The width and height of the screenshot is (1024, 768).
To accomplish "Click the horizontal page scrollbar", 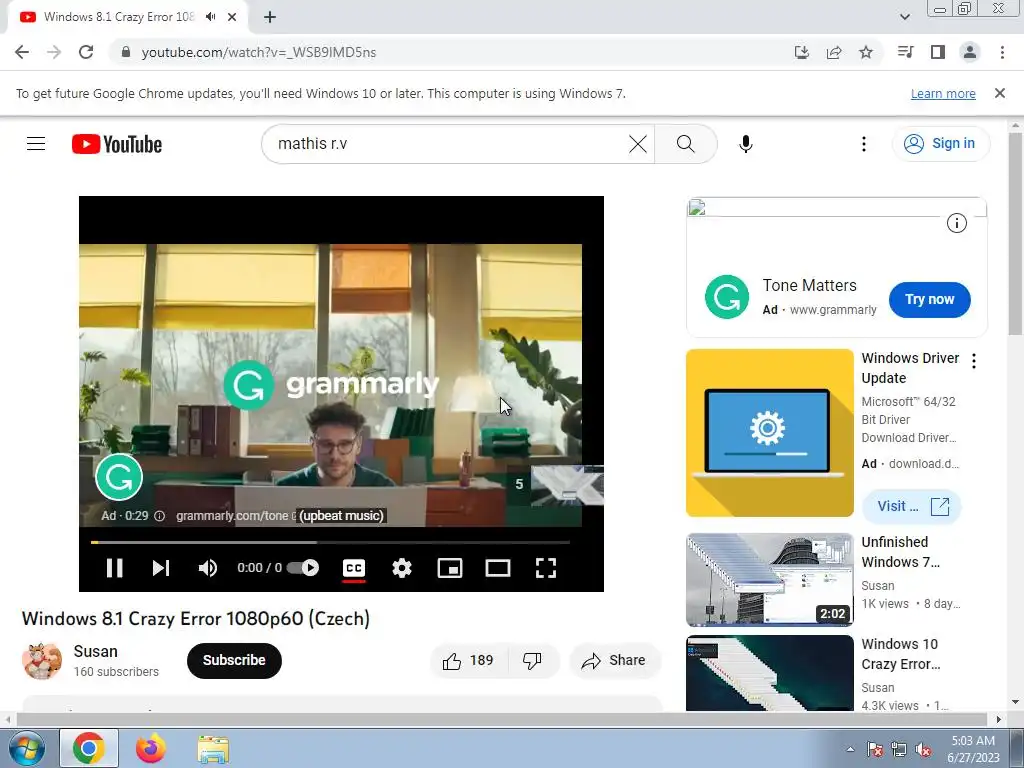I will [504, 719].
